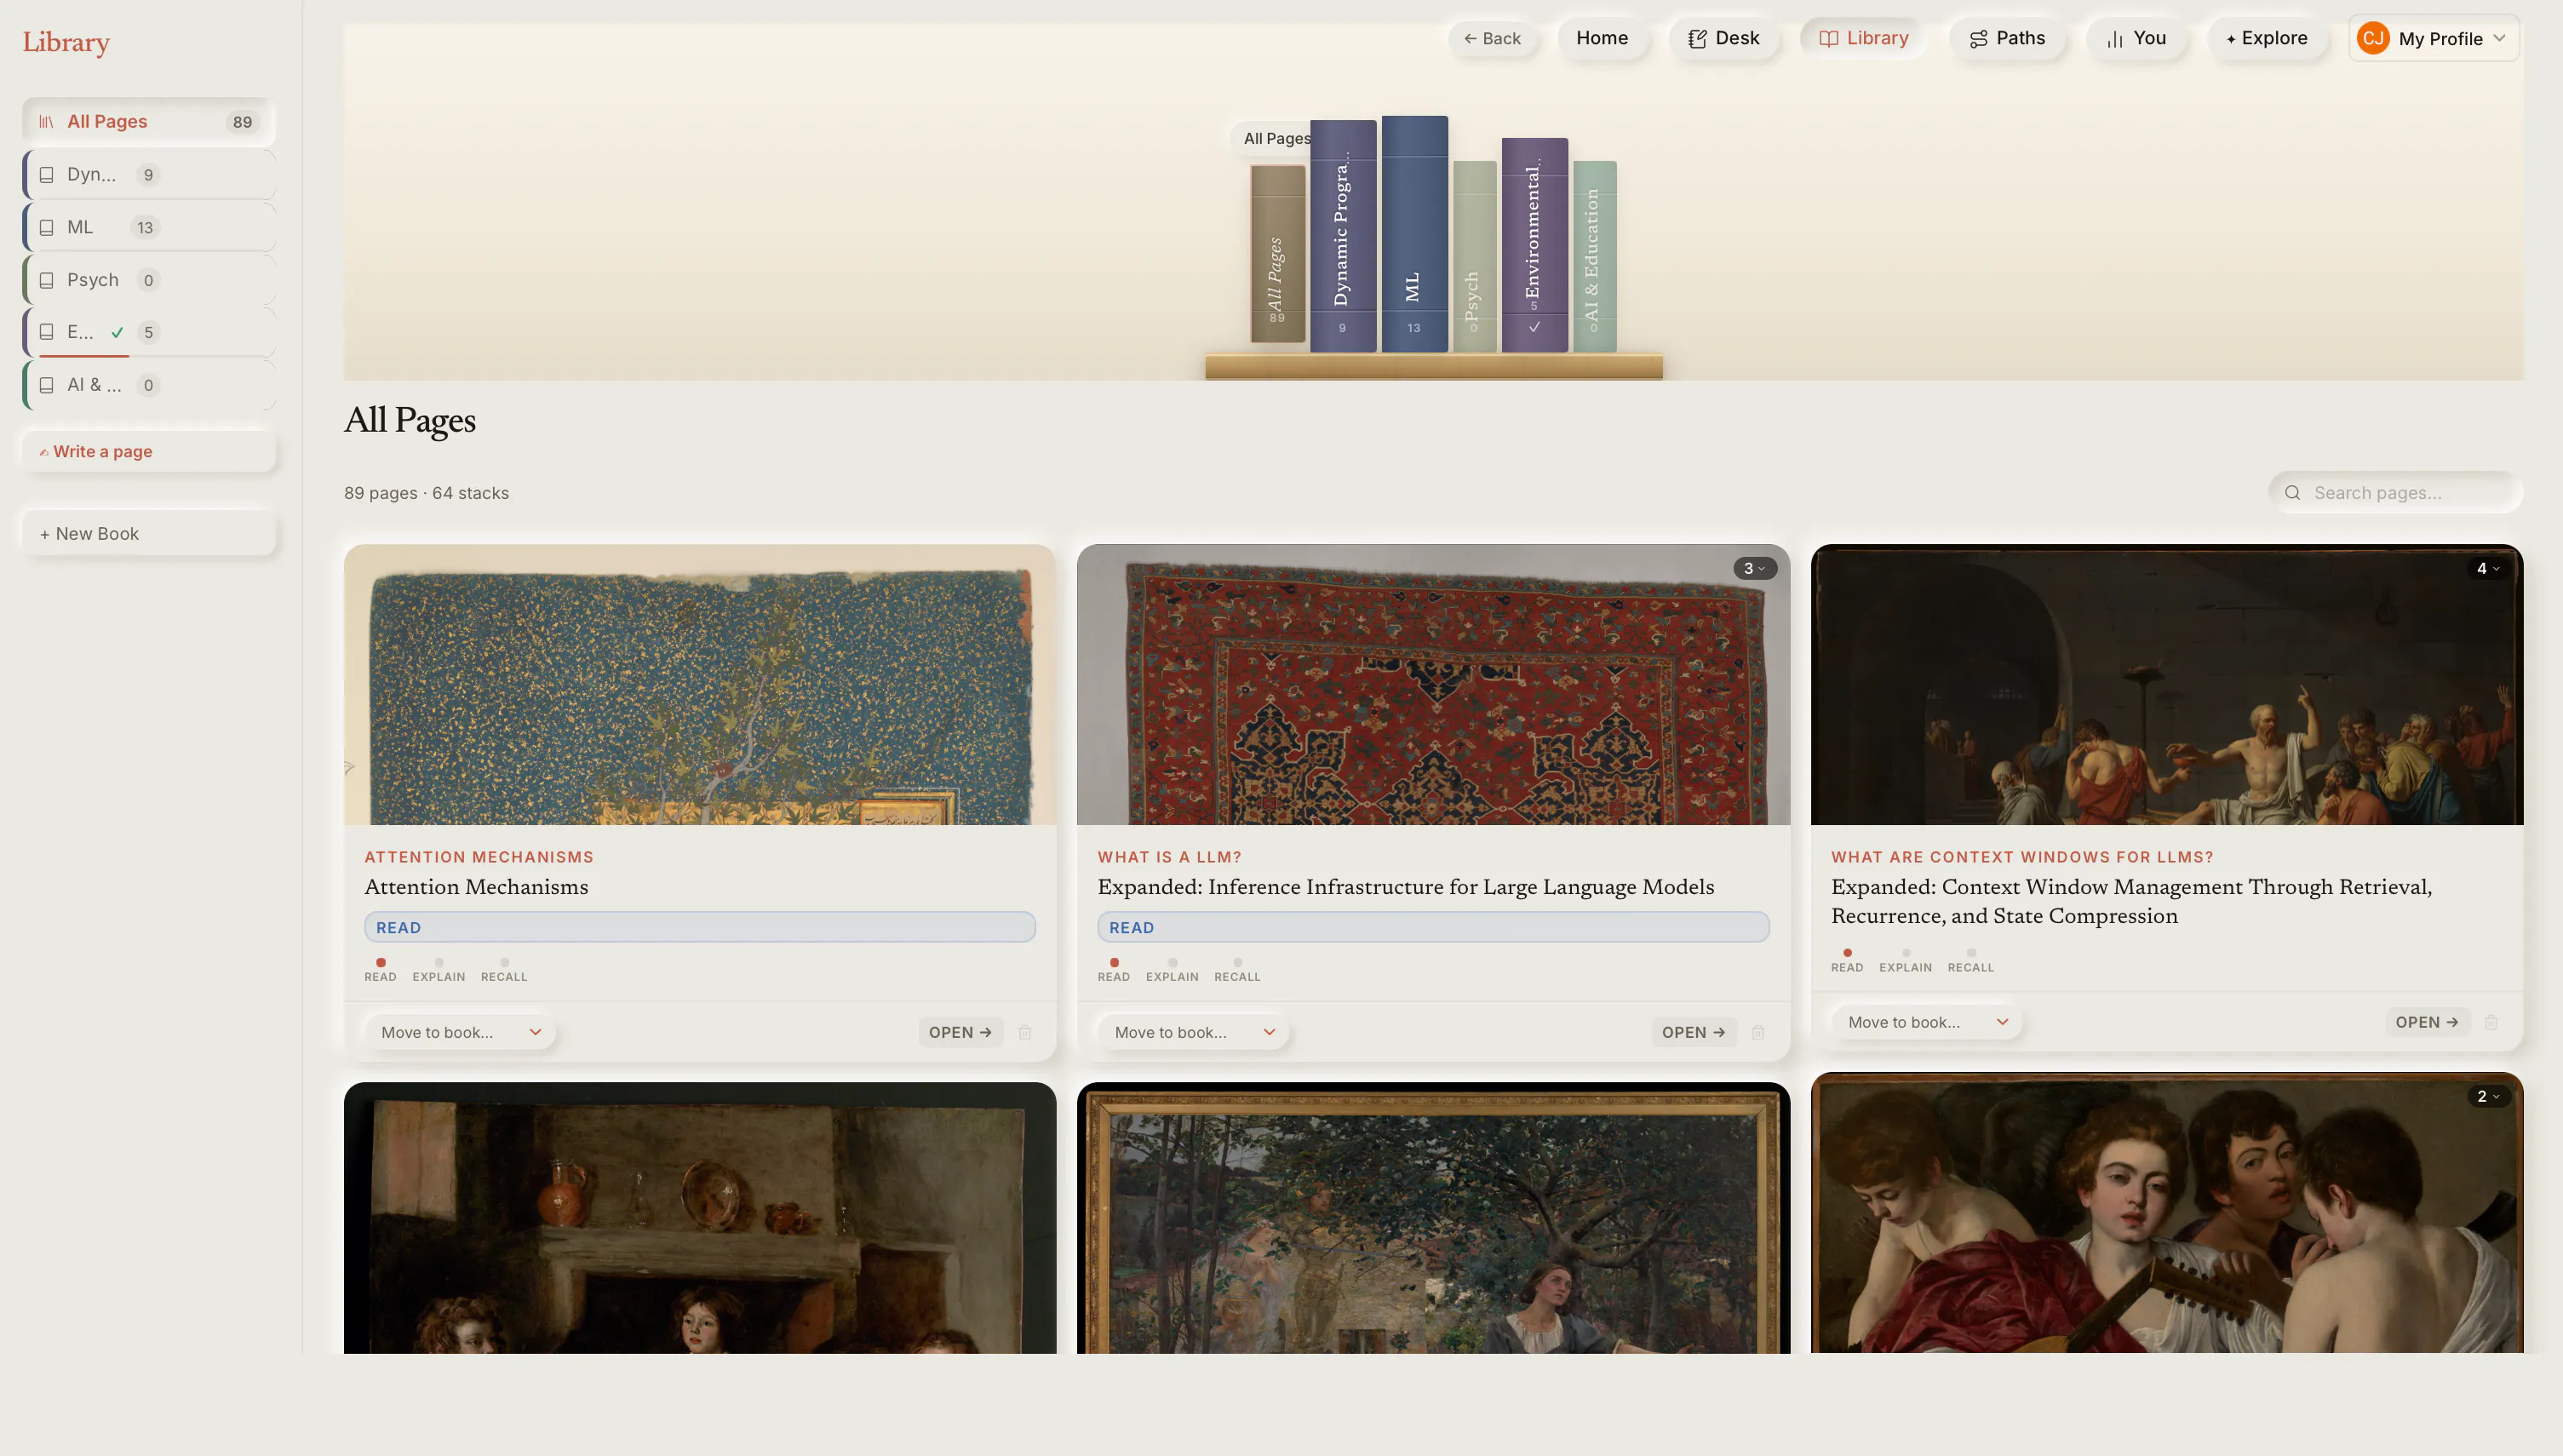Select EXPLAIN step on Inference Infrastructure card
The height and width of the screenshot is (1456, 2563).
[1172, 969]
